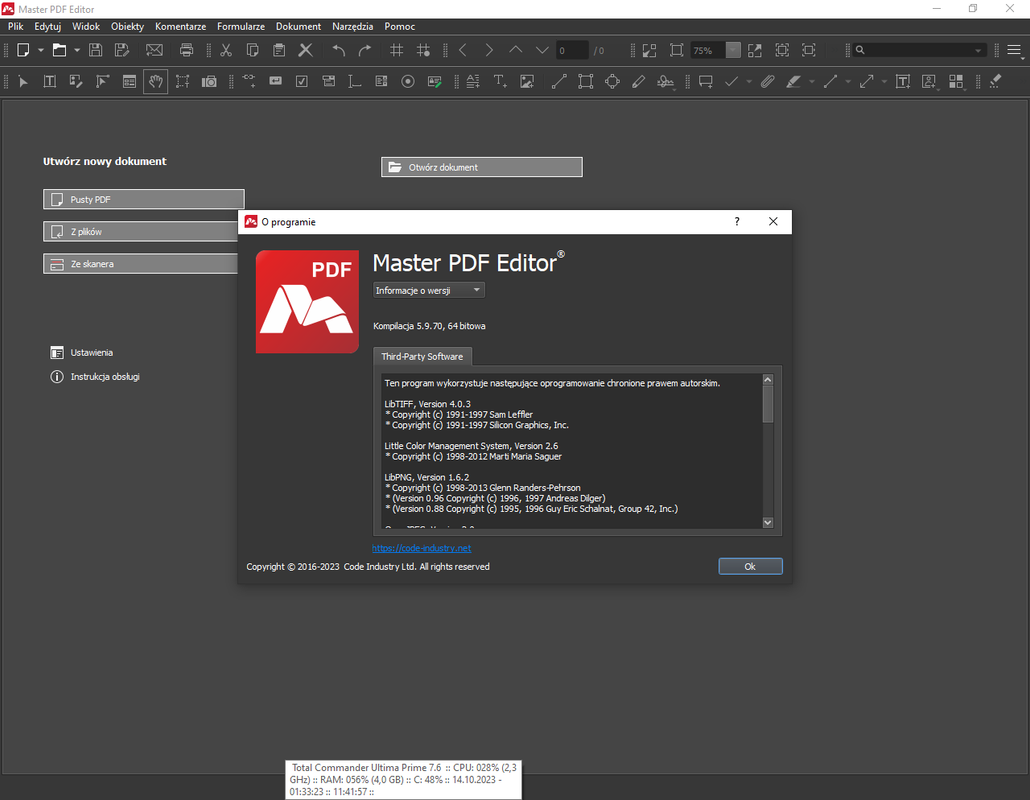Image resolution: width=1030 pixels, height=800 pixels.
Task: Select the line drawing tool
Action: tap(559, 81)
